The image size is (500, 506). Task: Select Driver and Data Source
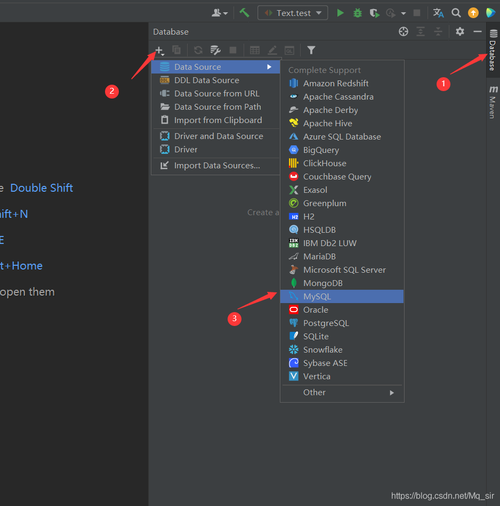215,136
